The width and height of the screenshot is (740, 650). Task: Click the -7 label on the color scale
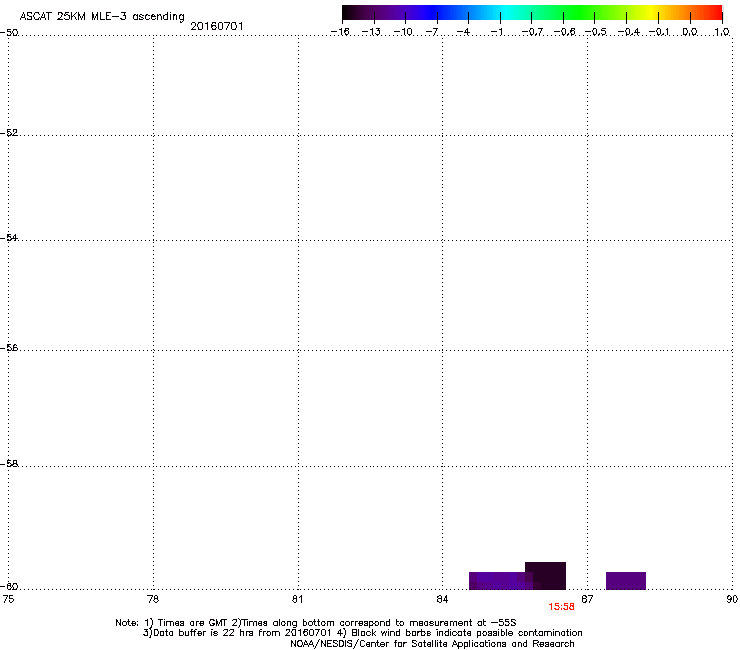(x=432, y=32)
